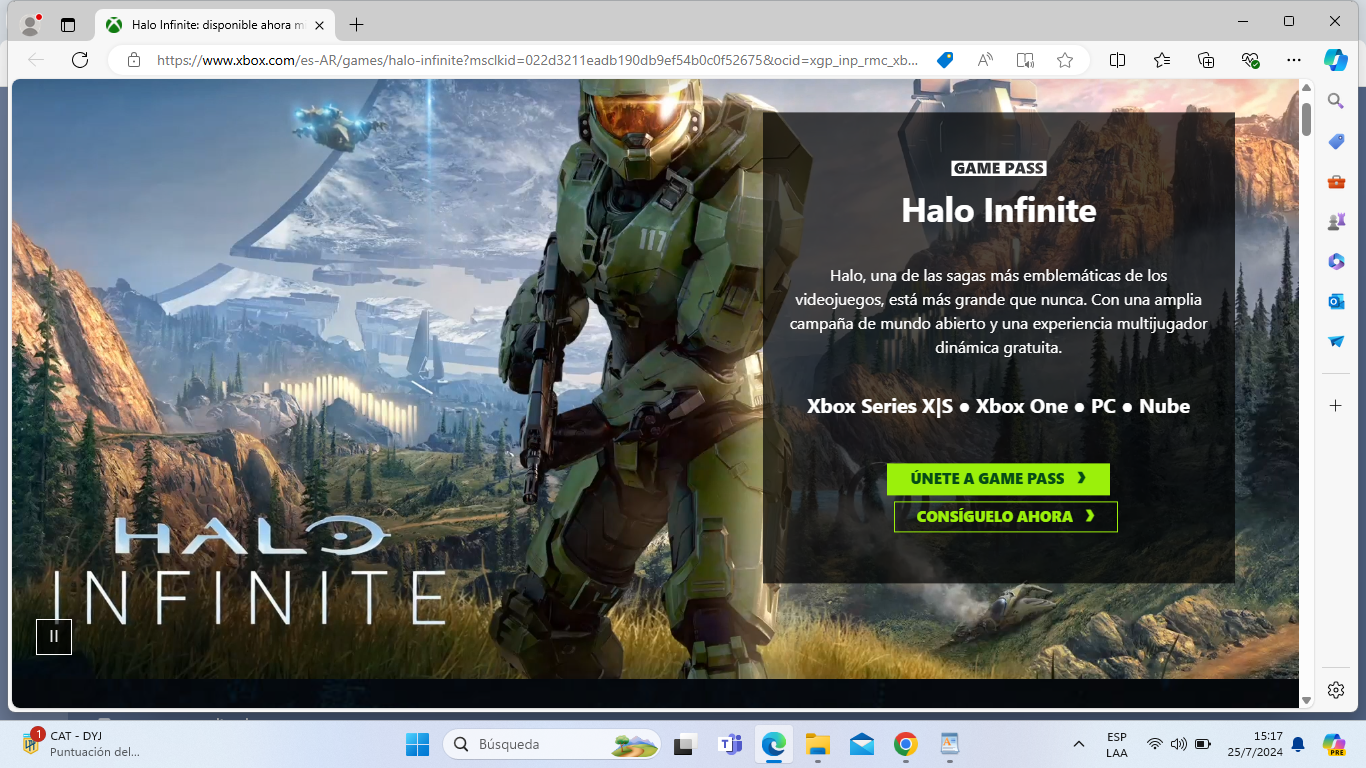1366x768 pixels.
Task: Open the Favorites list
Action: pos(1162,60)
